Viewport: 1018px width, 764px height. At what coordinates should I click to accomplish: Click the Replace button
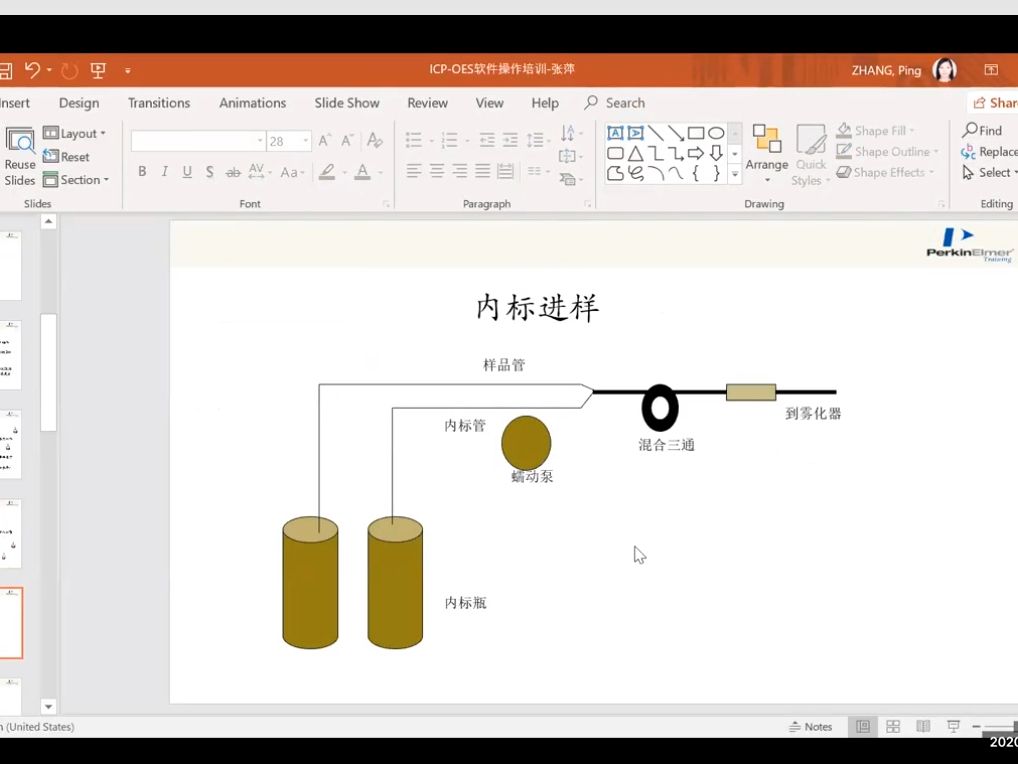[989, 151]
